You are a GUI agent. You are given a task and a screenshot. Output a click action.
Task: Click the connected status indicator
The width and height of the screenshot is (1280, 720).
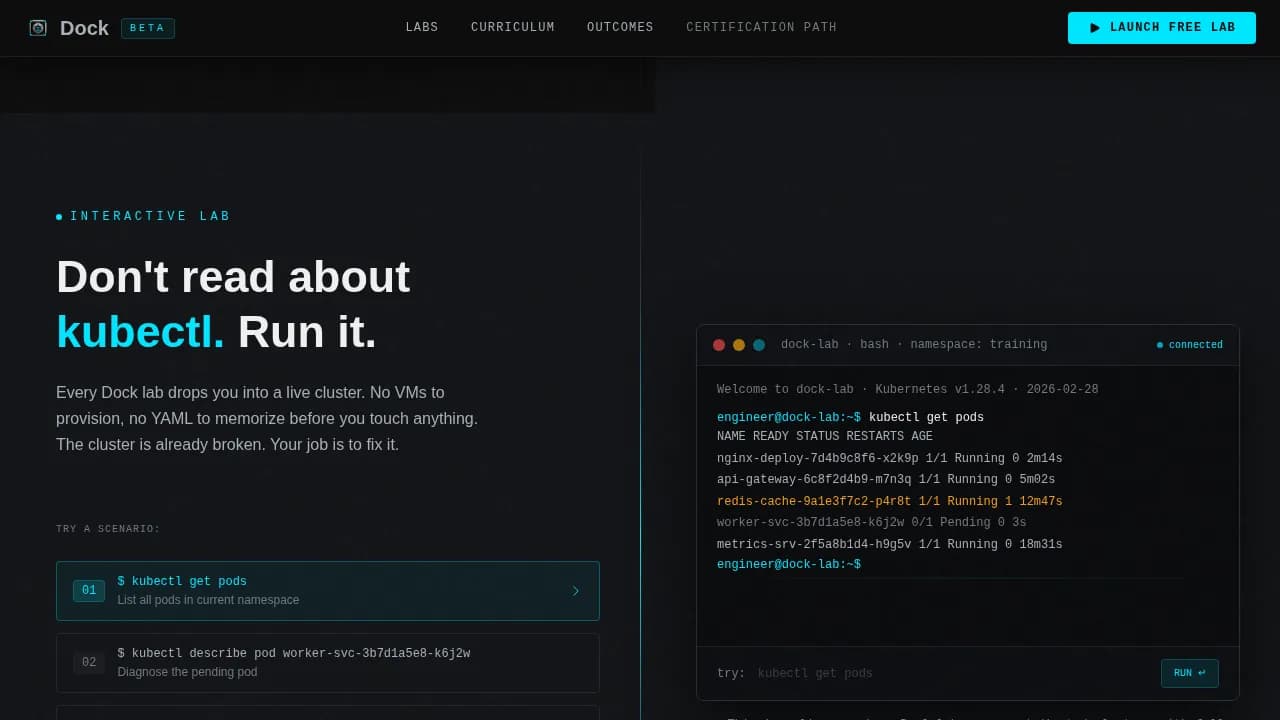(x=1190, y=345)
